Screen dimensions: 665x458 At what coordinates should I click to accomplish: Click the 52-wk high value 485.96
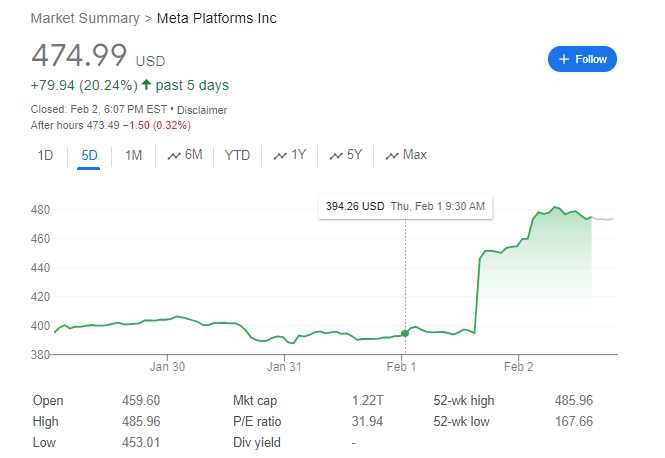[x=573, y=401]
